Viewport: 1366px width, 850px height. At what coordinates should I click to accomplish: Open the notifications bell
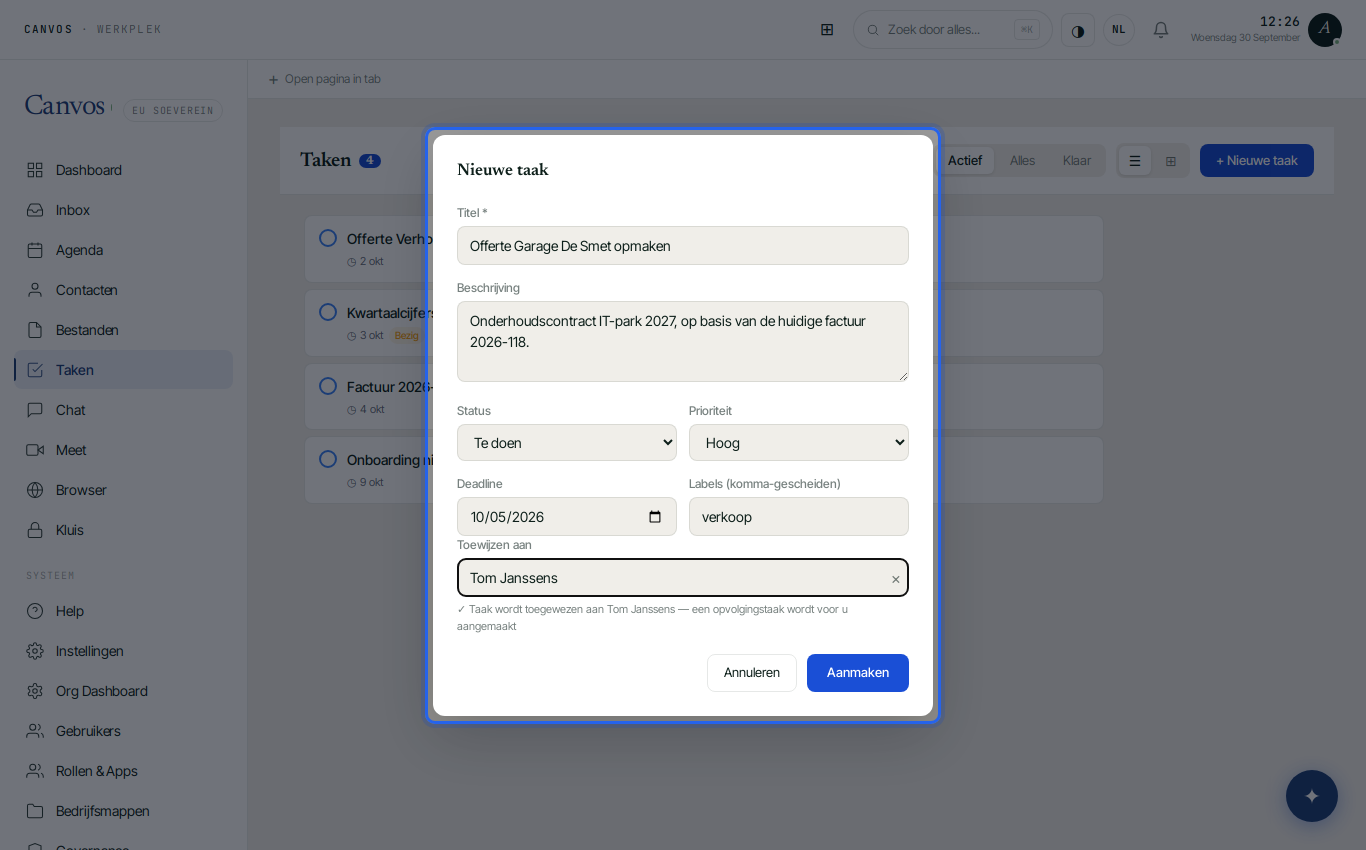[1161, 30]
